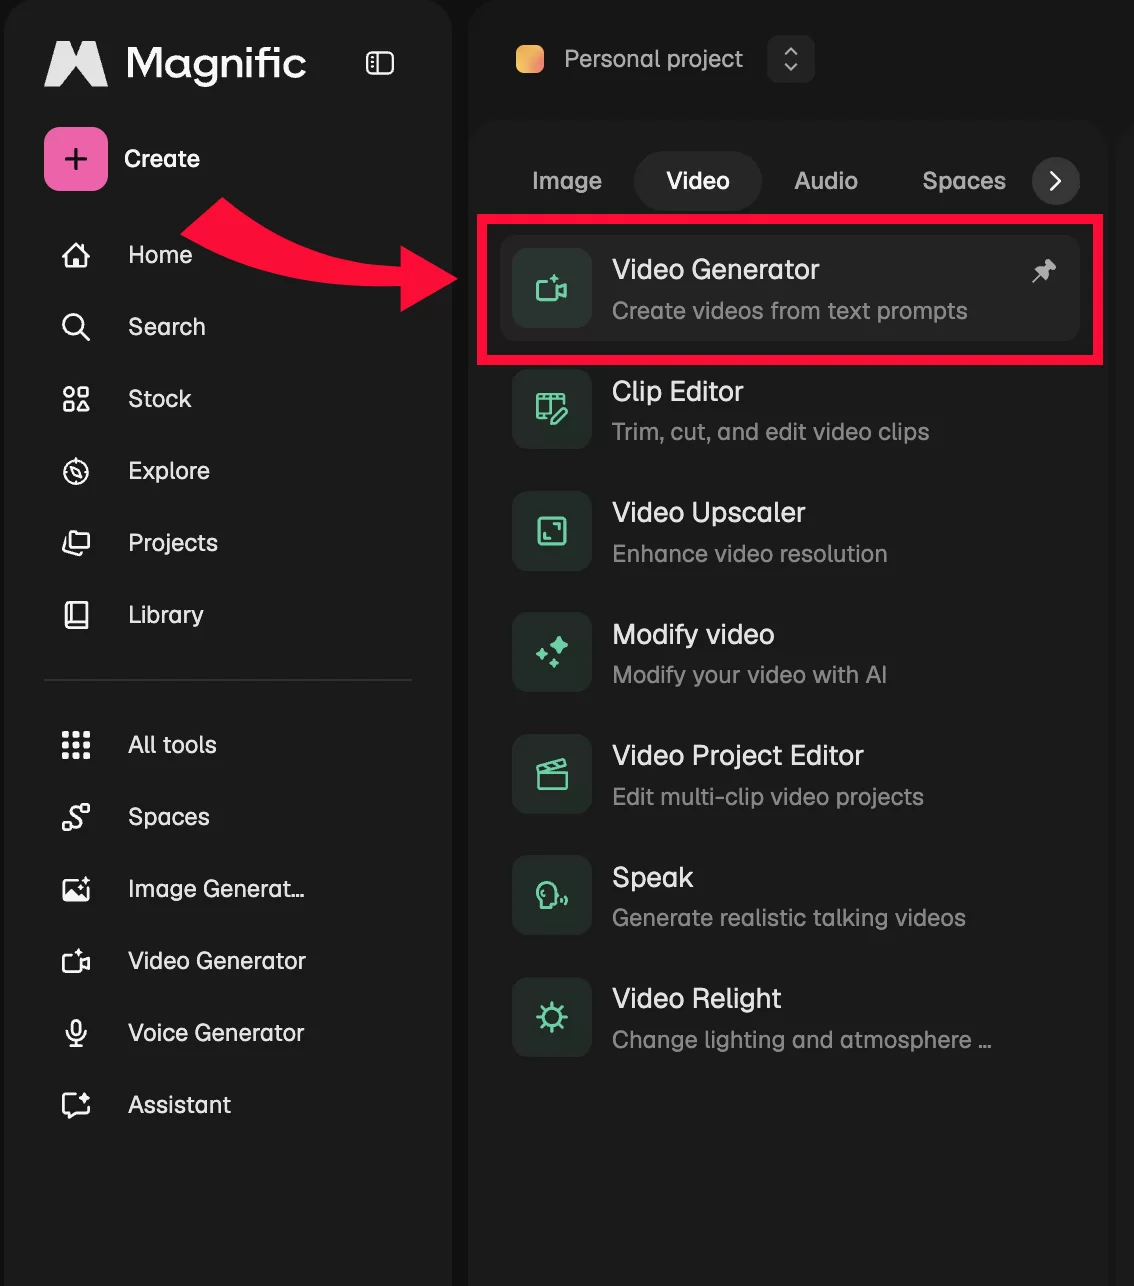The image size is (1134, 1286).
Task: Click the Library book icon
Action: click(x=76, y=615)
